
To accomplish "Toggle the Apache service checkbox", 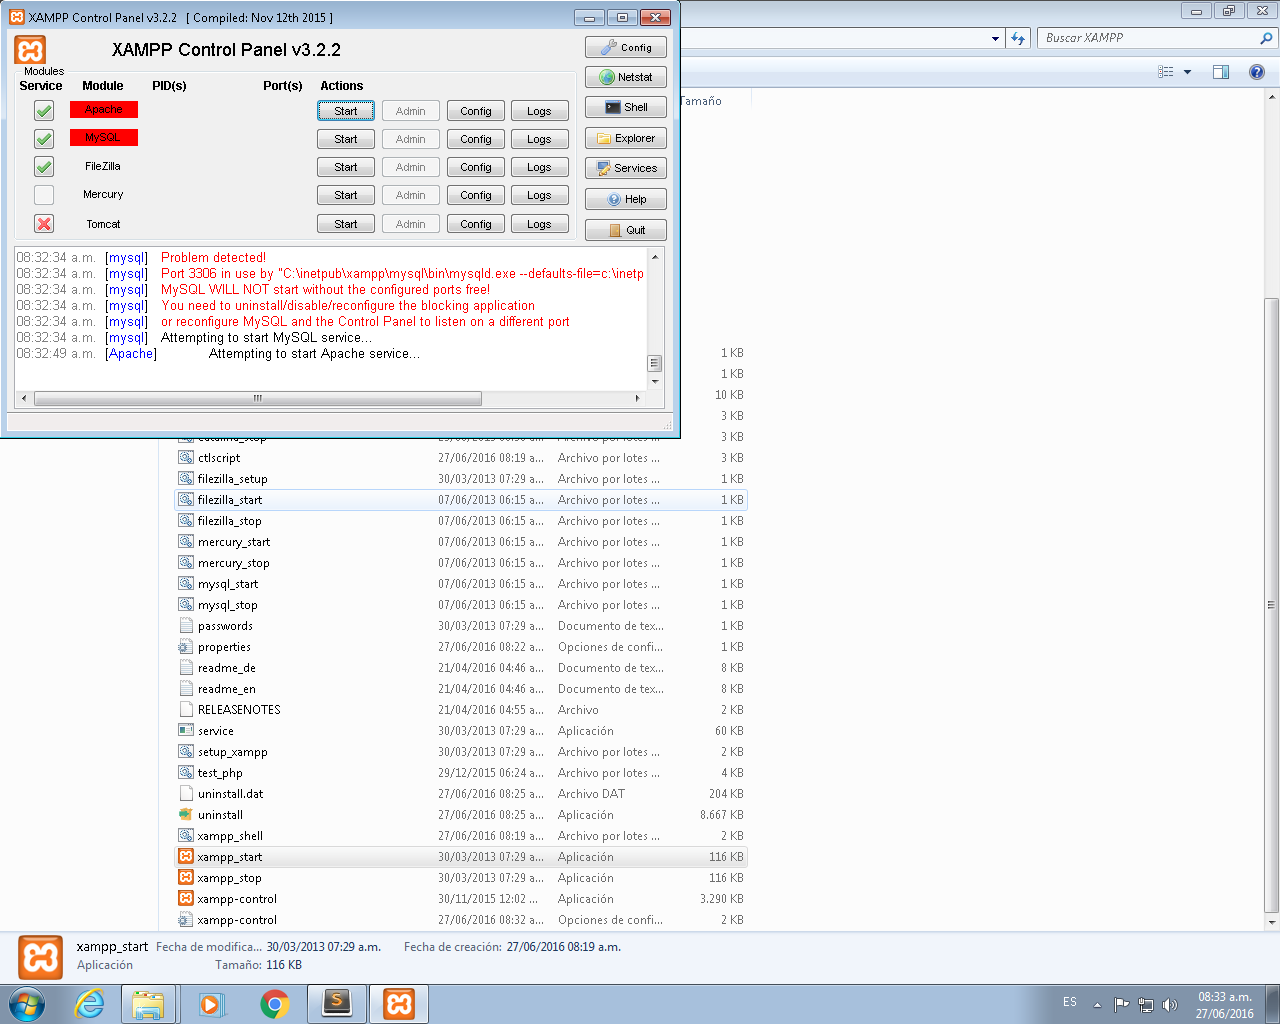I will pos(44,110).
